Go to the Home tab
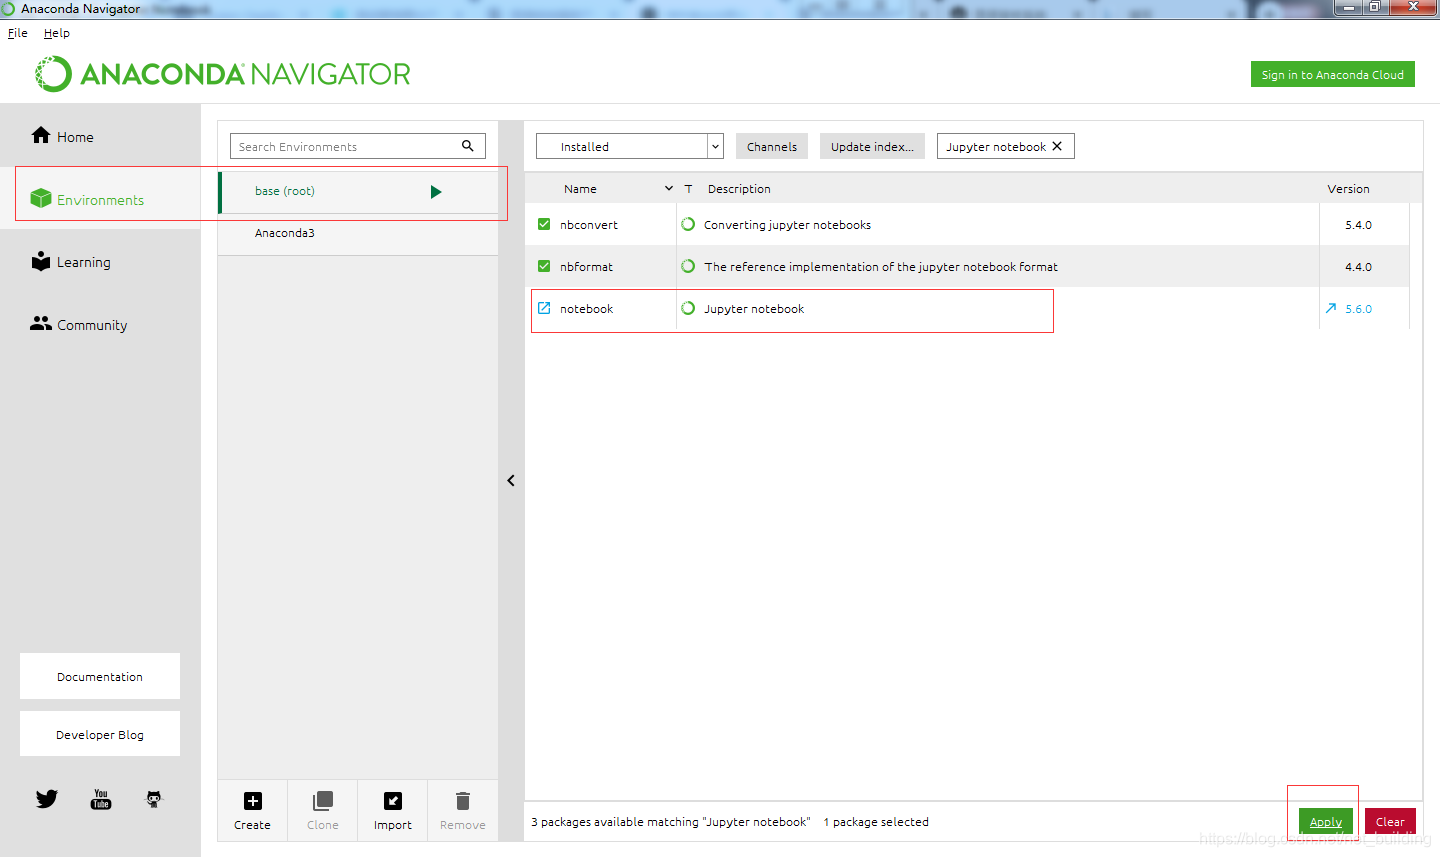 [x=100, y=137]
